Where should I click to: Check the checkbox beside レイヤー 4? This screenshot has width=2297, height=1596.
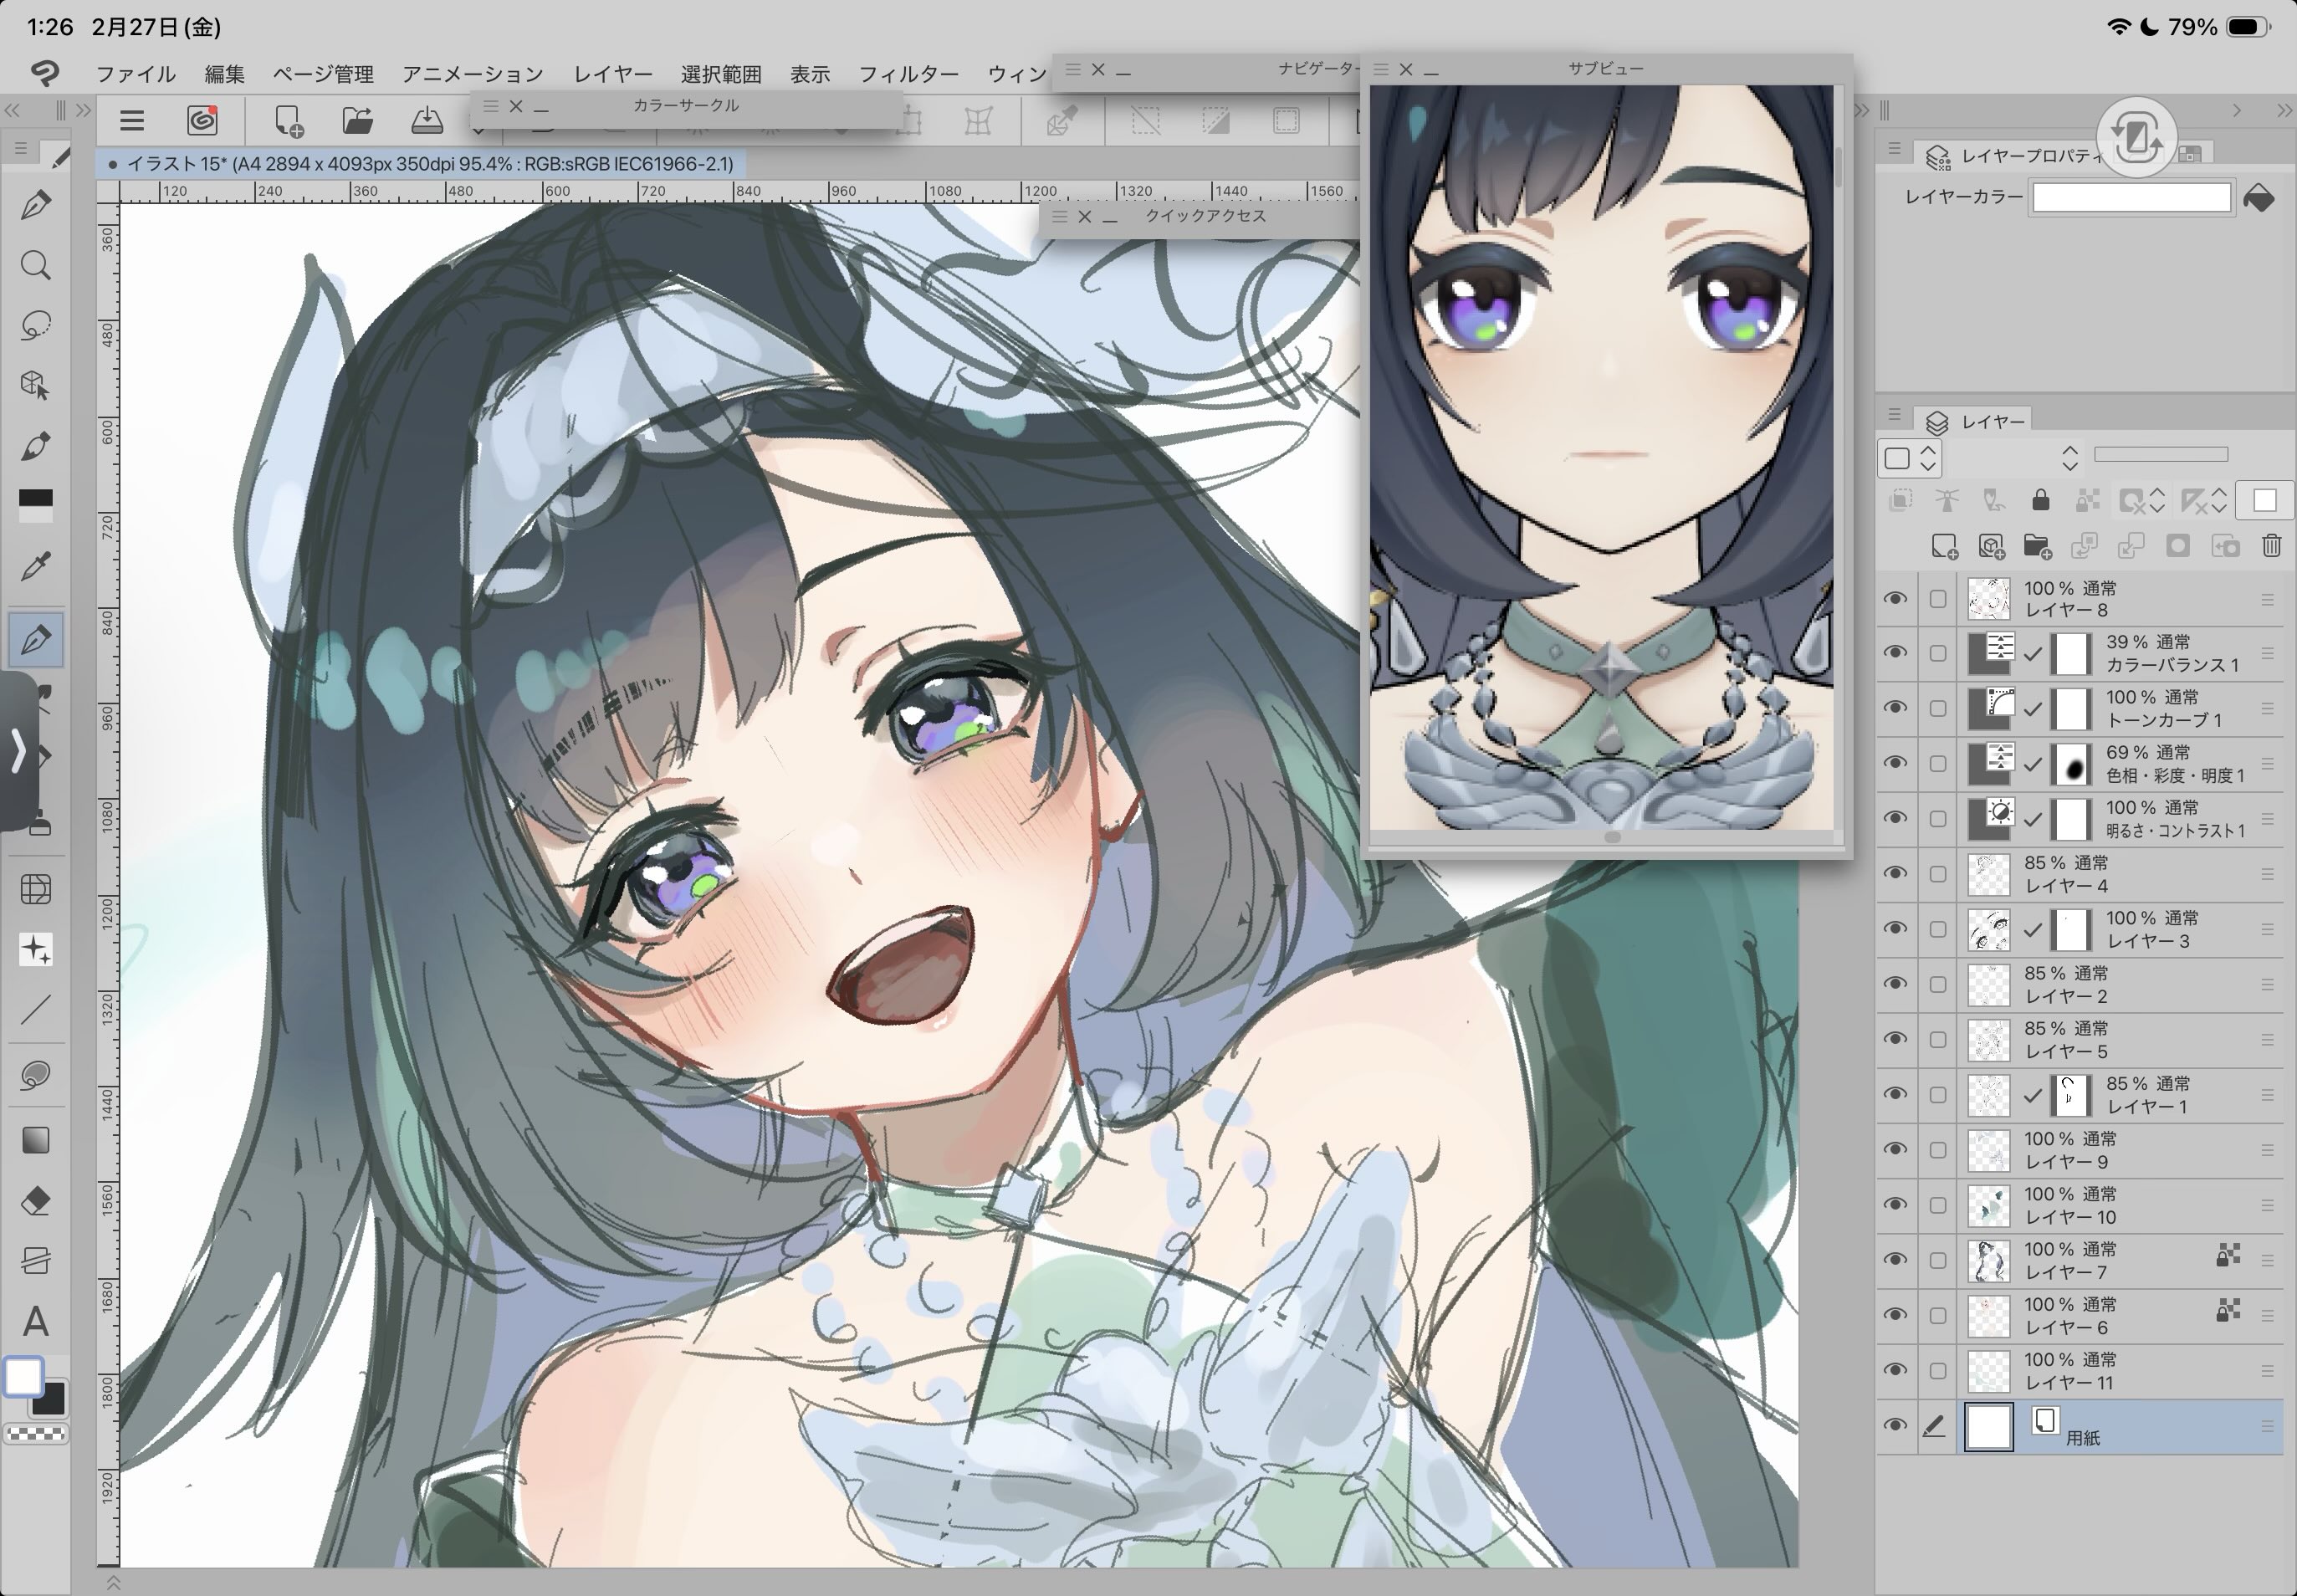tap(1937, 875)
